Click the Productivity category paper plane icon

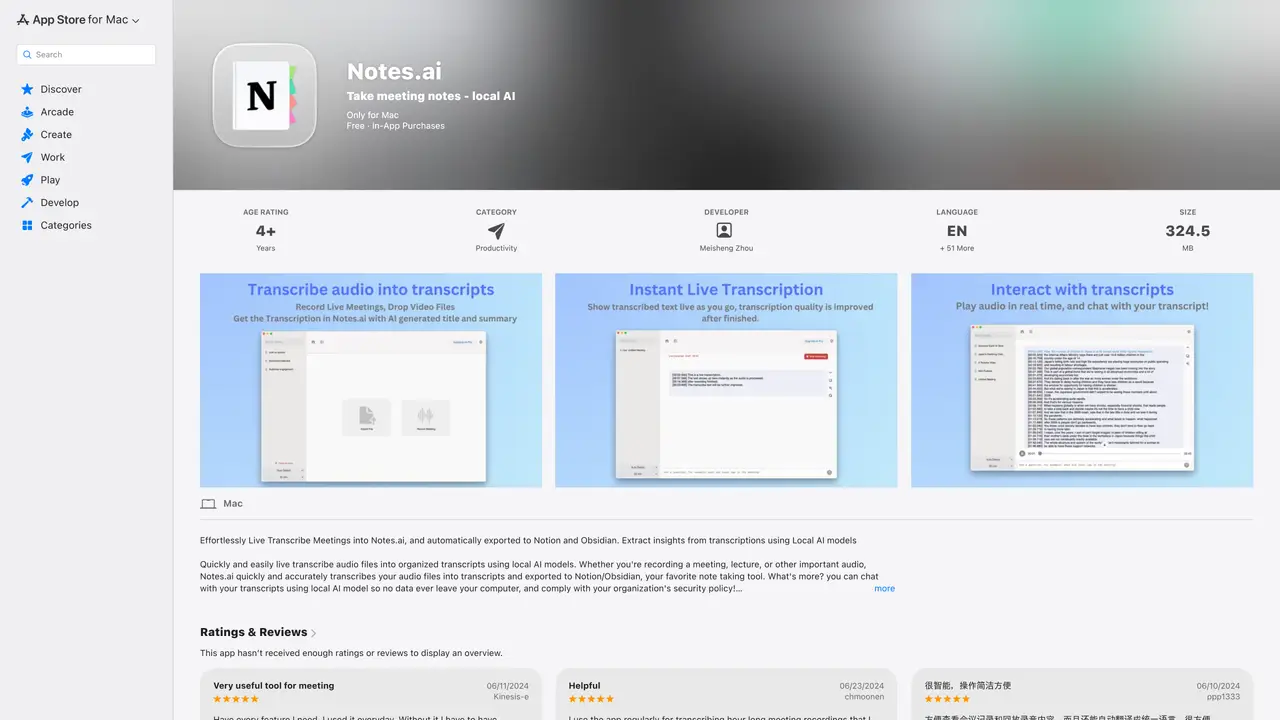pos(496,231)
